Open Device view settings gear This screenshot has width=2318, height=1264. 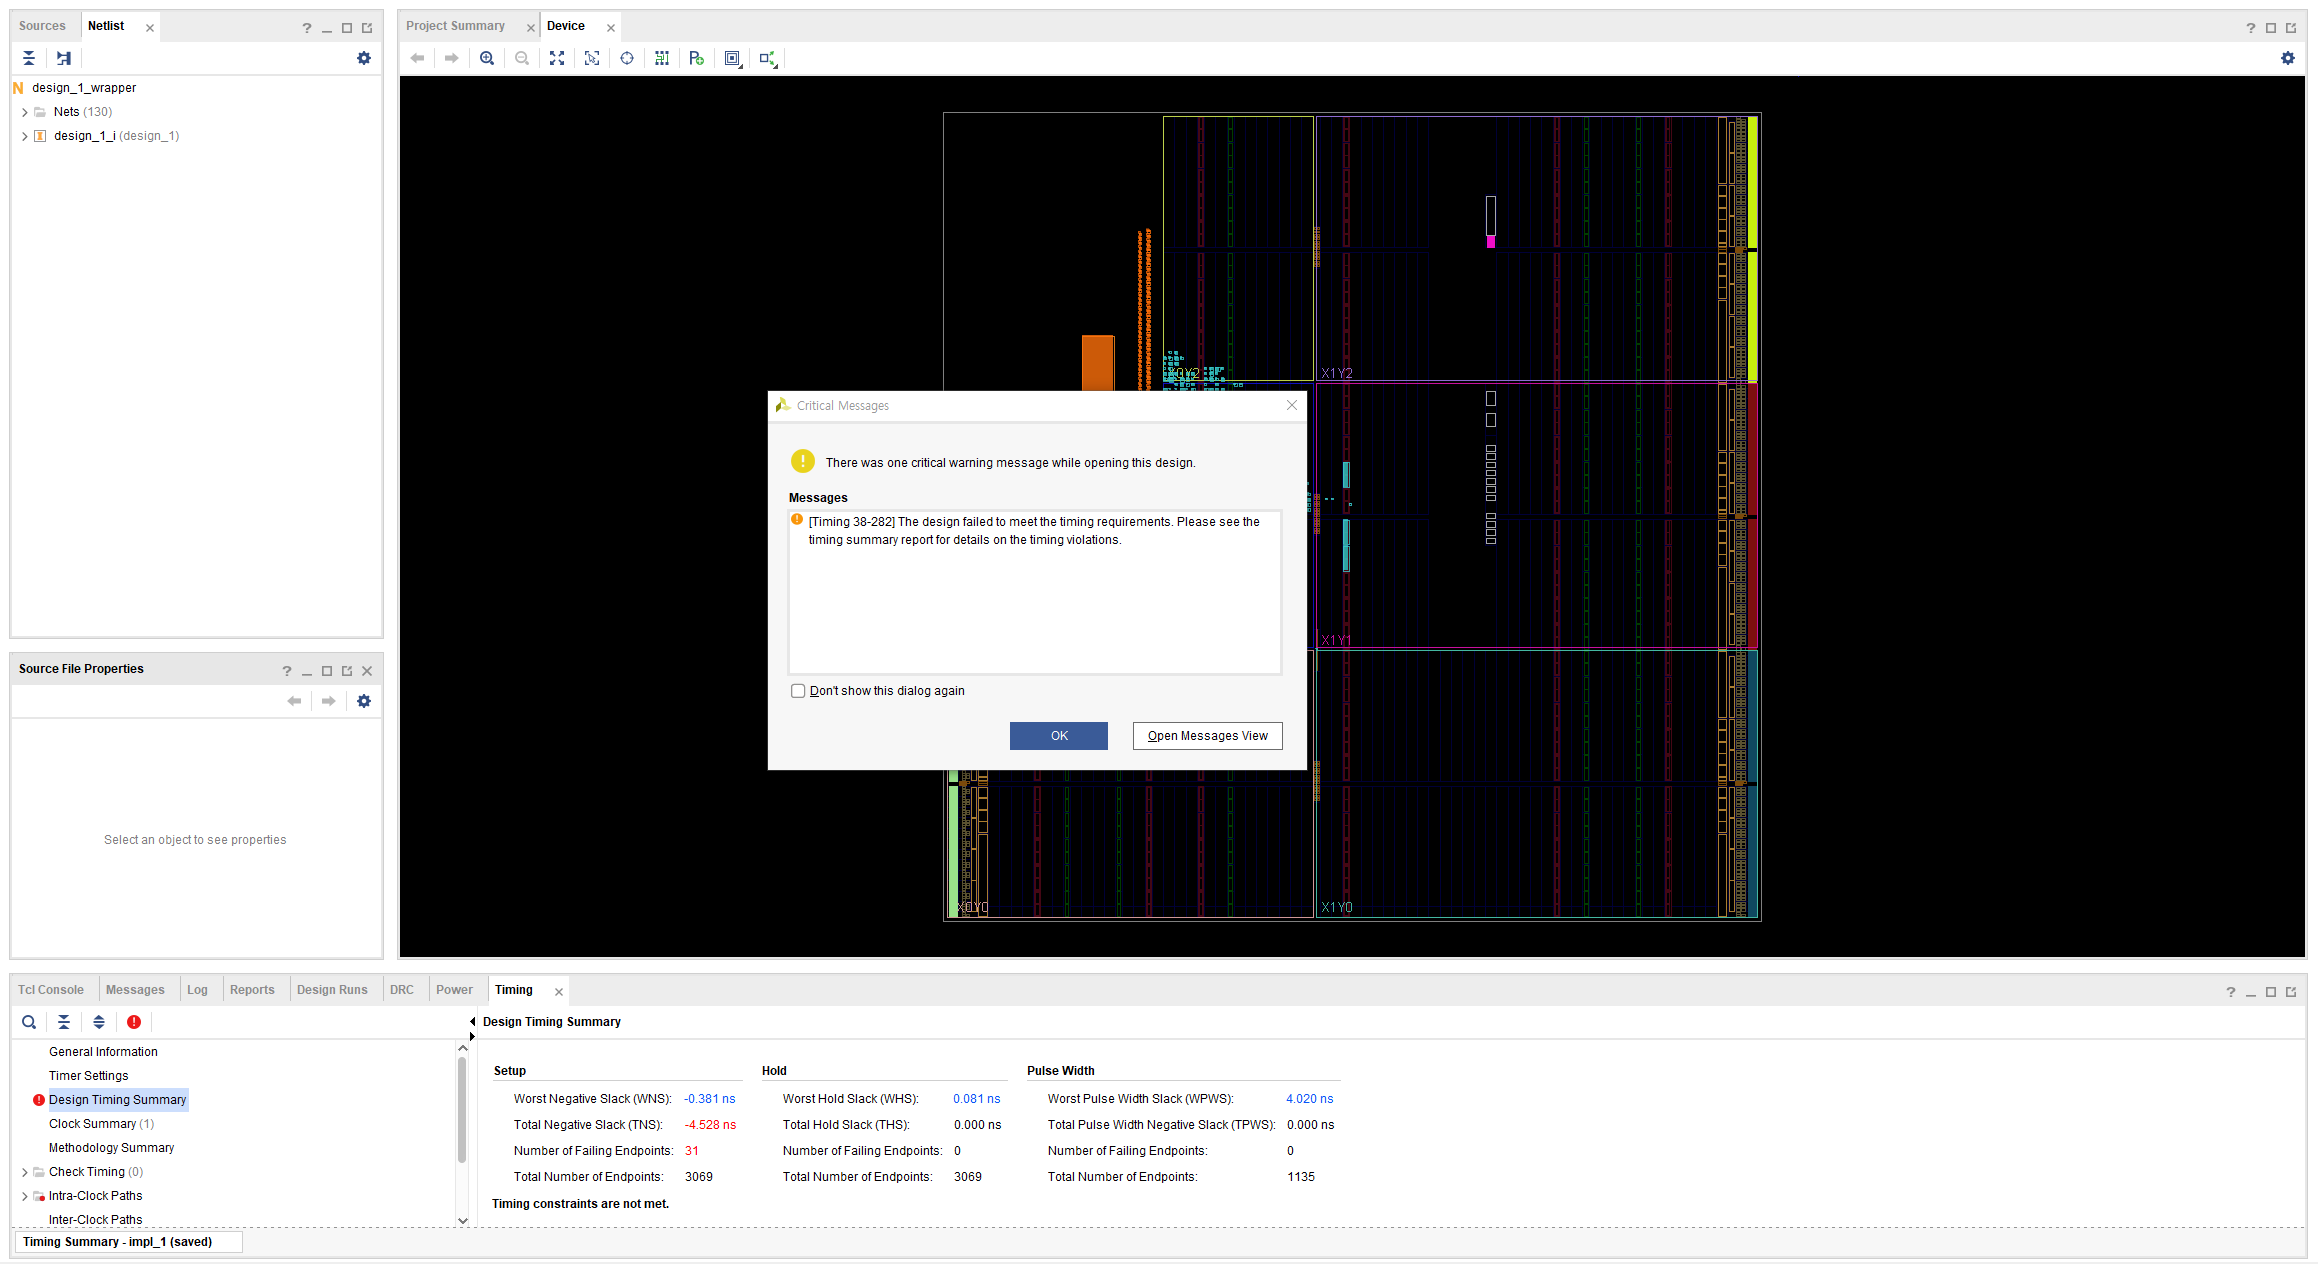[2287, 58]
